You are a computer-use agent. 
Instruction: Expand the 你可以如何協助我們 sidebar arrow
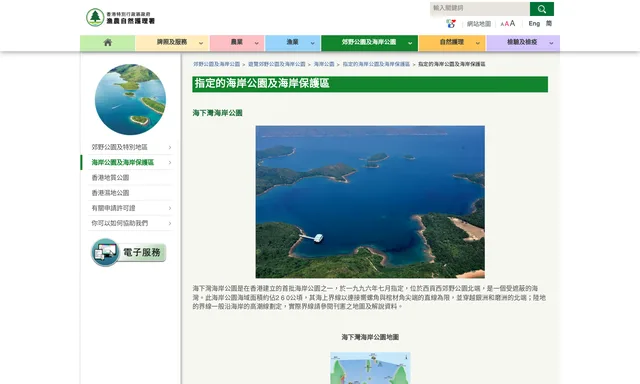coord(170,224)
